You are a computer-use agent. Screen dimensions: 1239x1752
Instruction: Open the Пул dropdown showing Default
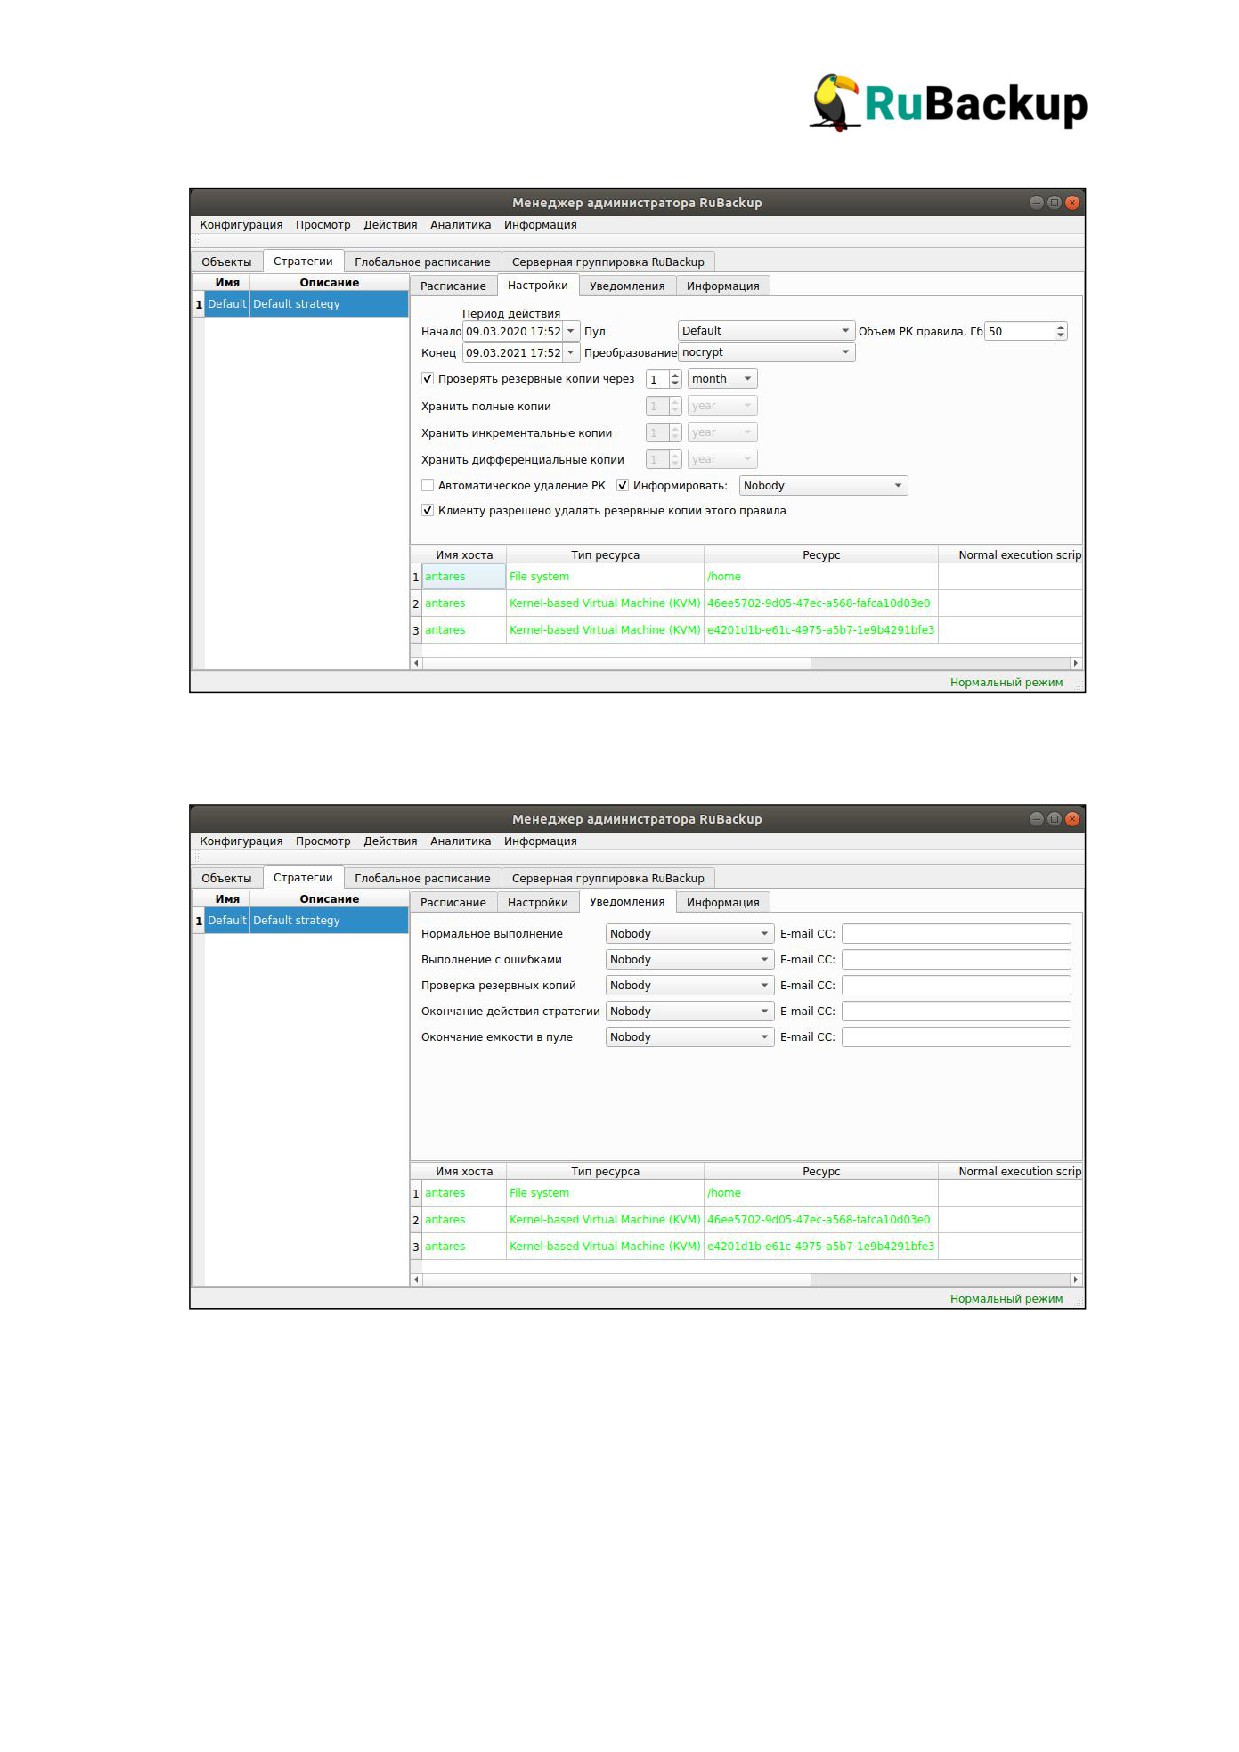click(766, 331)
